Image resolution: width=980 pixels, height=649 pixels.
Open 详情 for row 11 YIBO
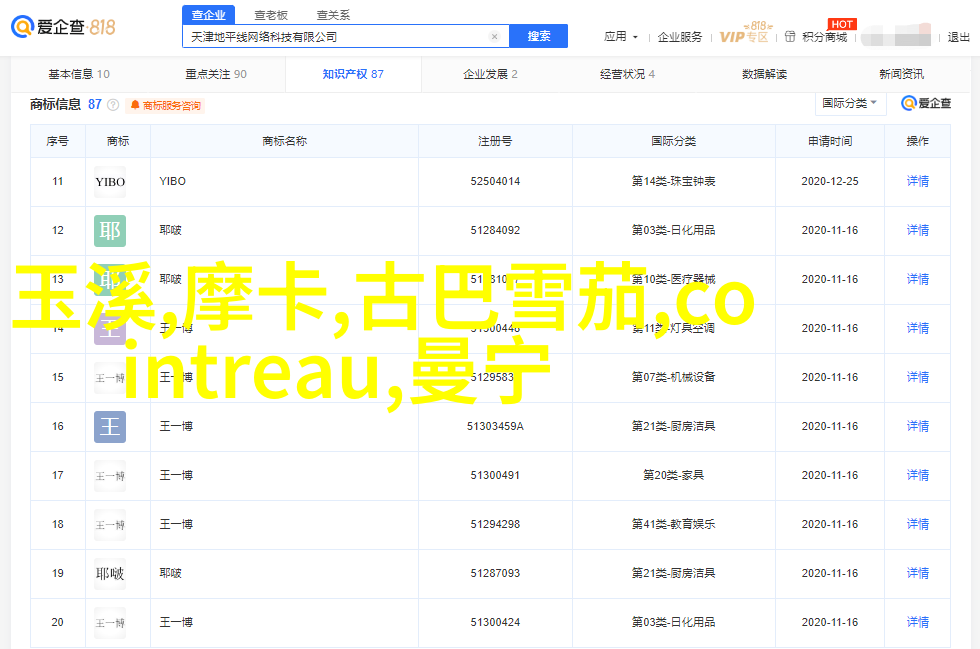click(x=918, y=181)
